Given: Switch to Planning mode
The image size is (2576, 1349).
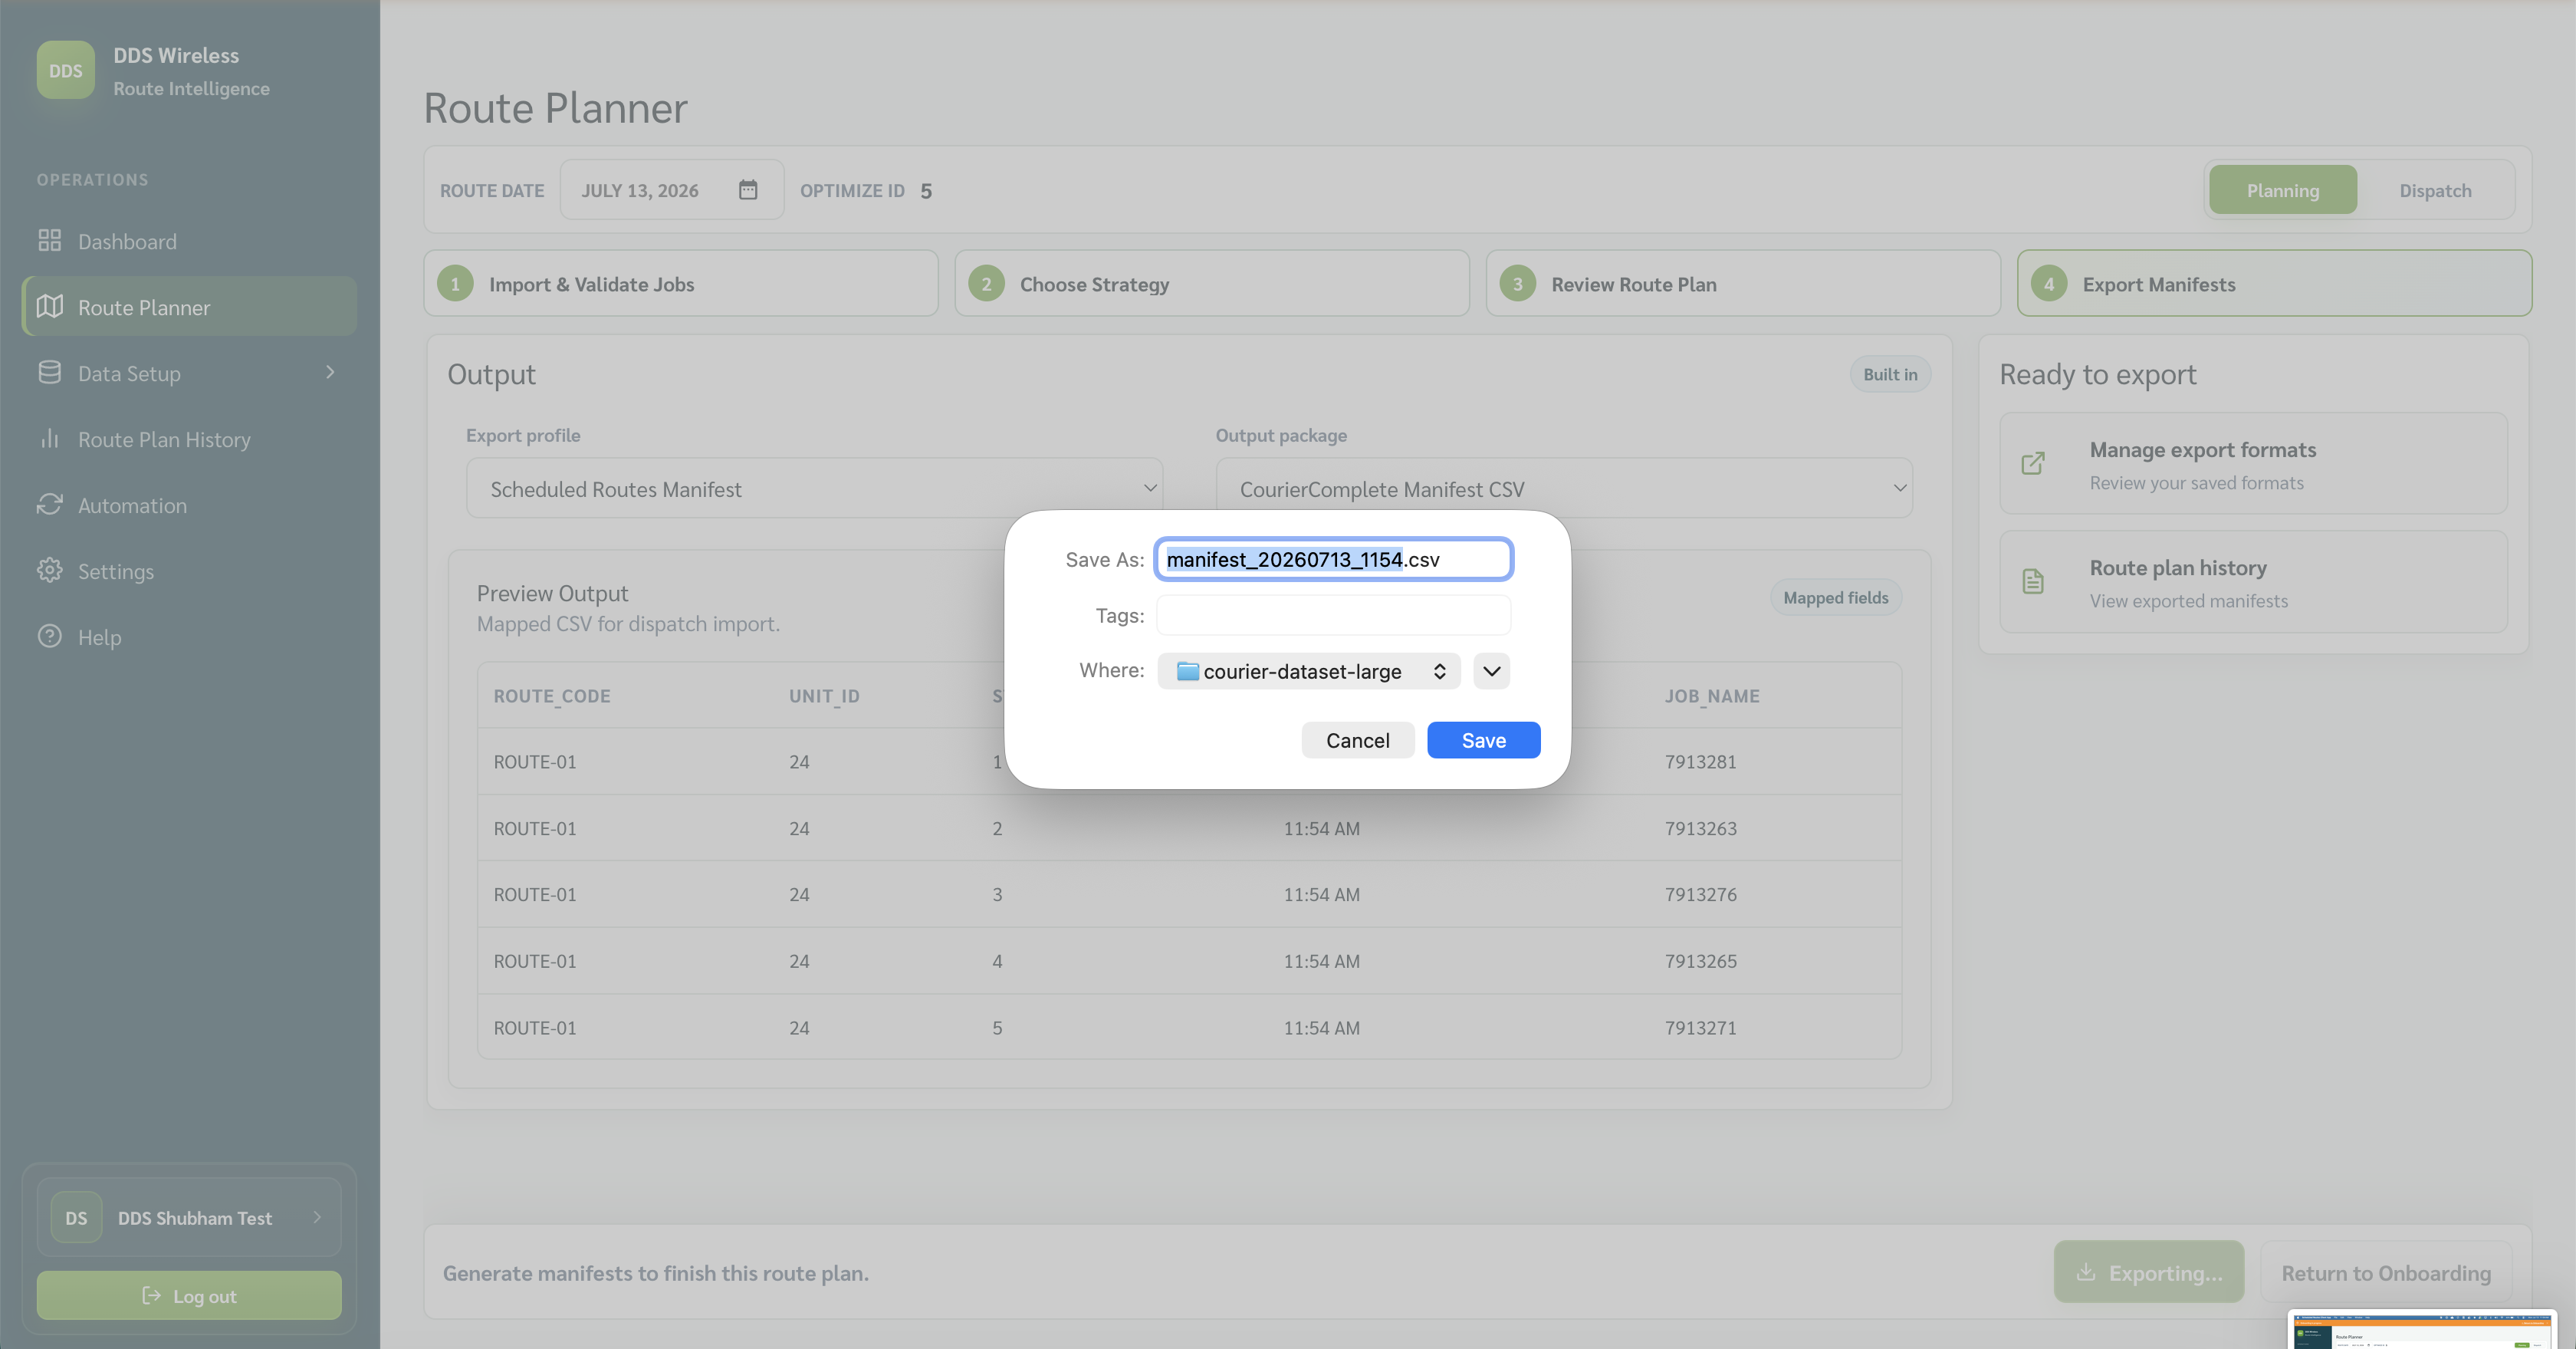Looking at the screenshot, I should (x=2282, y=190).
